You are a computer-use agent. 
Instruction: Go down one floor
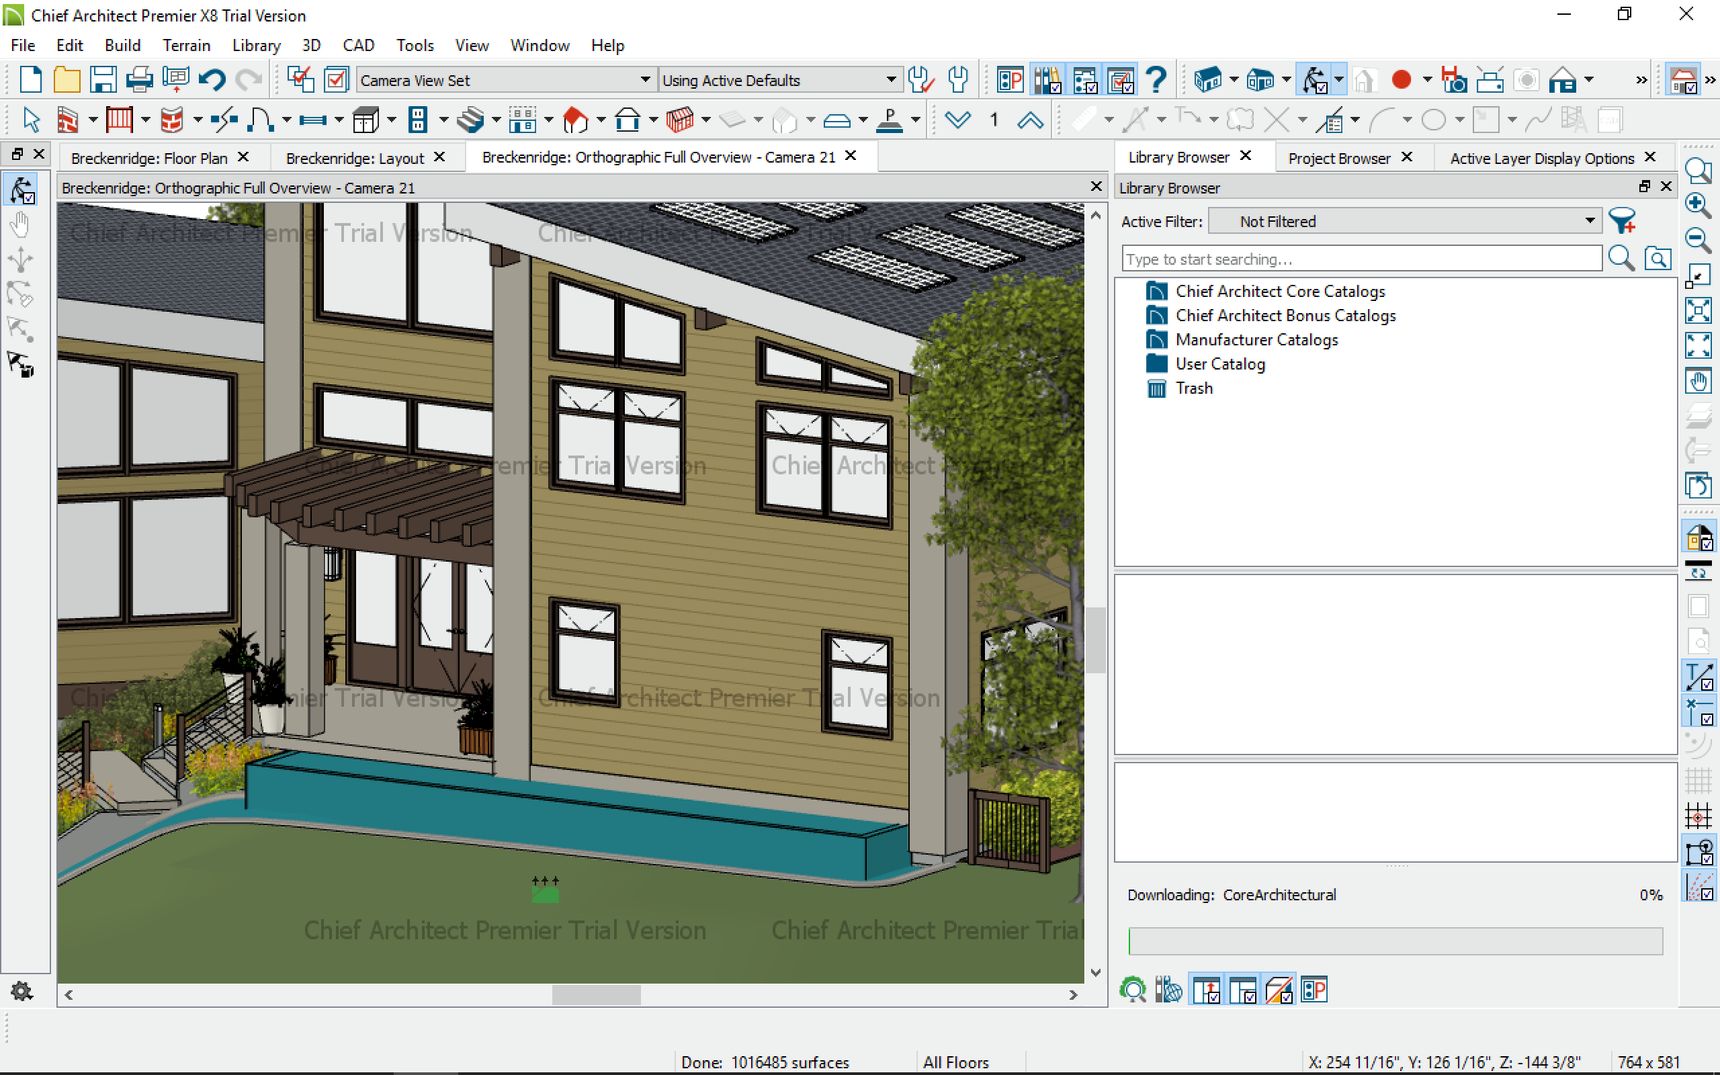coord(958,120)
